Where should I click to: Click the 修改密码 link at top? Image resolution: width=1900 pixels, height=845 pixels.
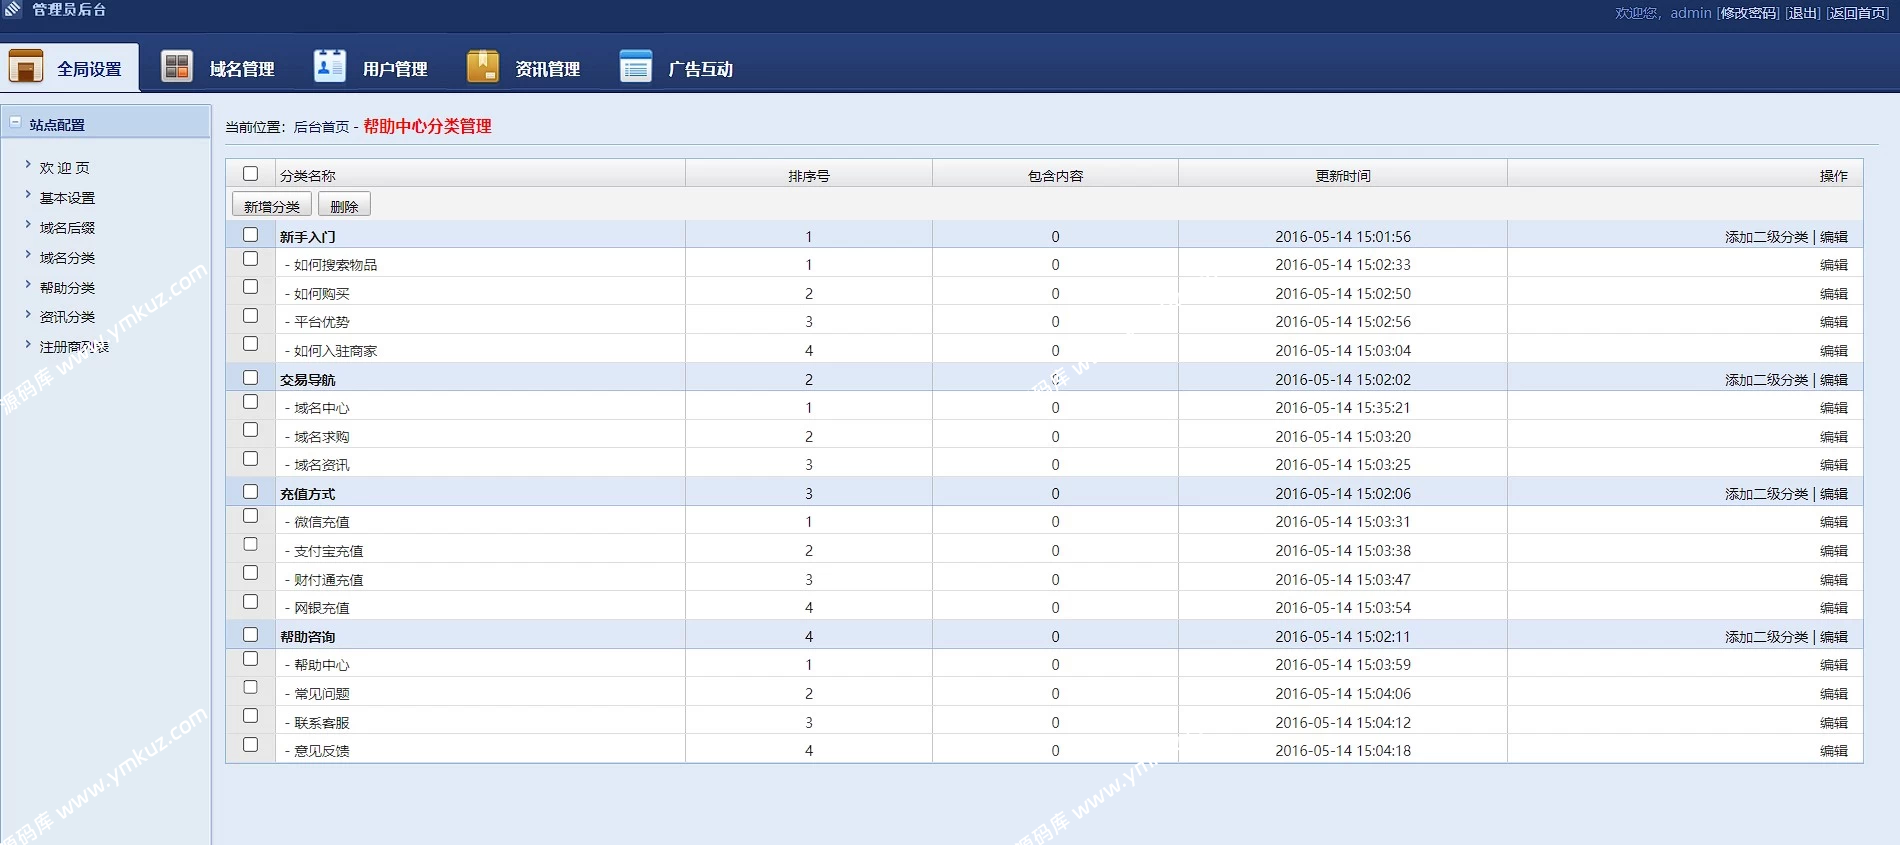1748,13
